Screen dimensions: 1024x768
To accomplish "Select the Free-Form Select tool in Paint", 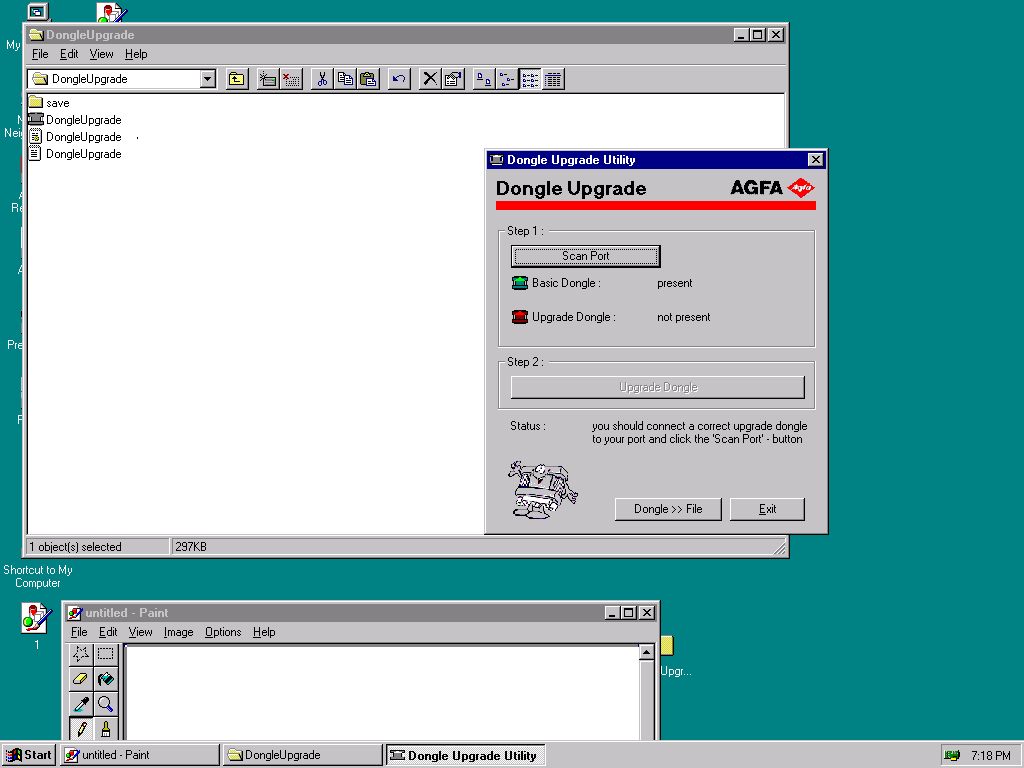I will [x=81, y=654].
